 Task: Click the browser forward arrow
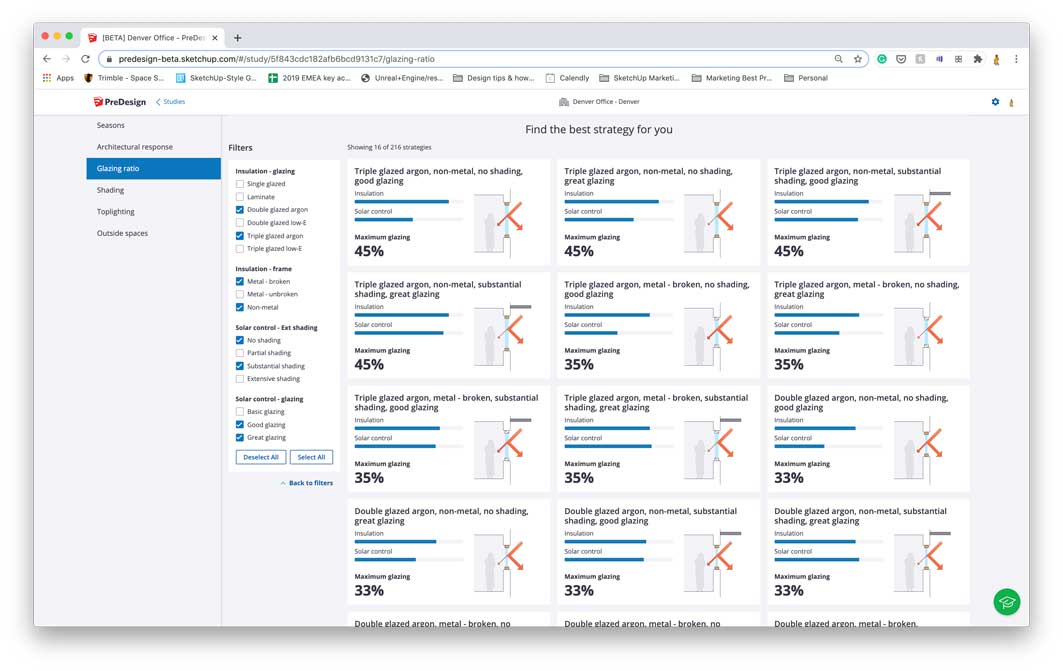coord(66,59)
